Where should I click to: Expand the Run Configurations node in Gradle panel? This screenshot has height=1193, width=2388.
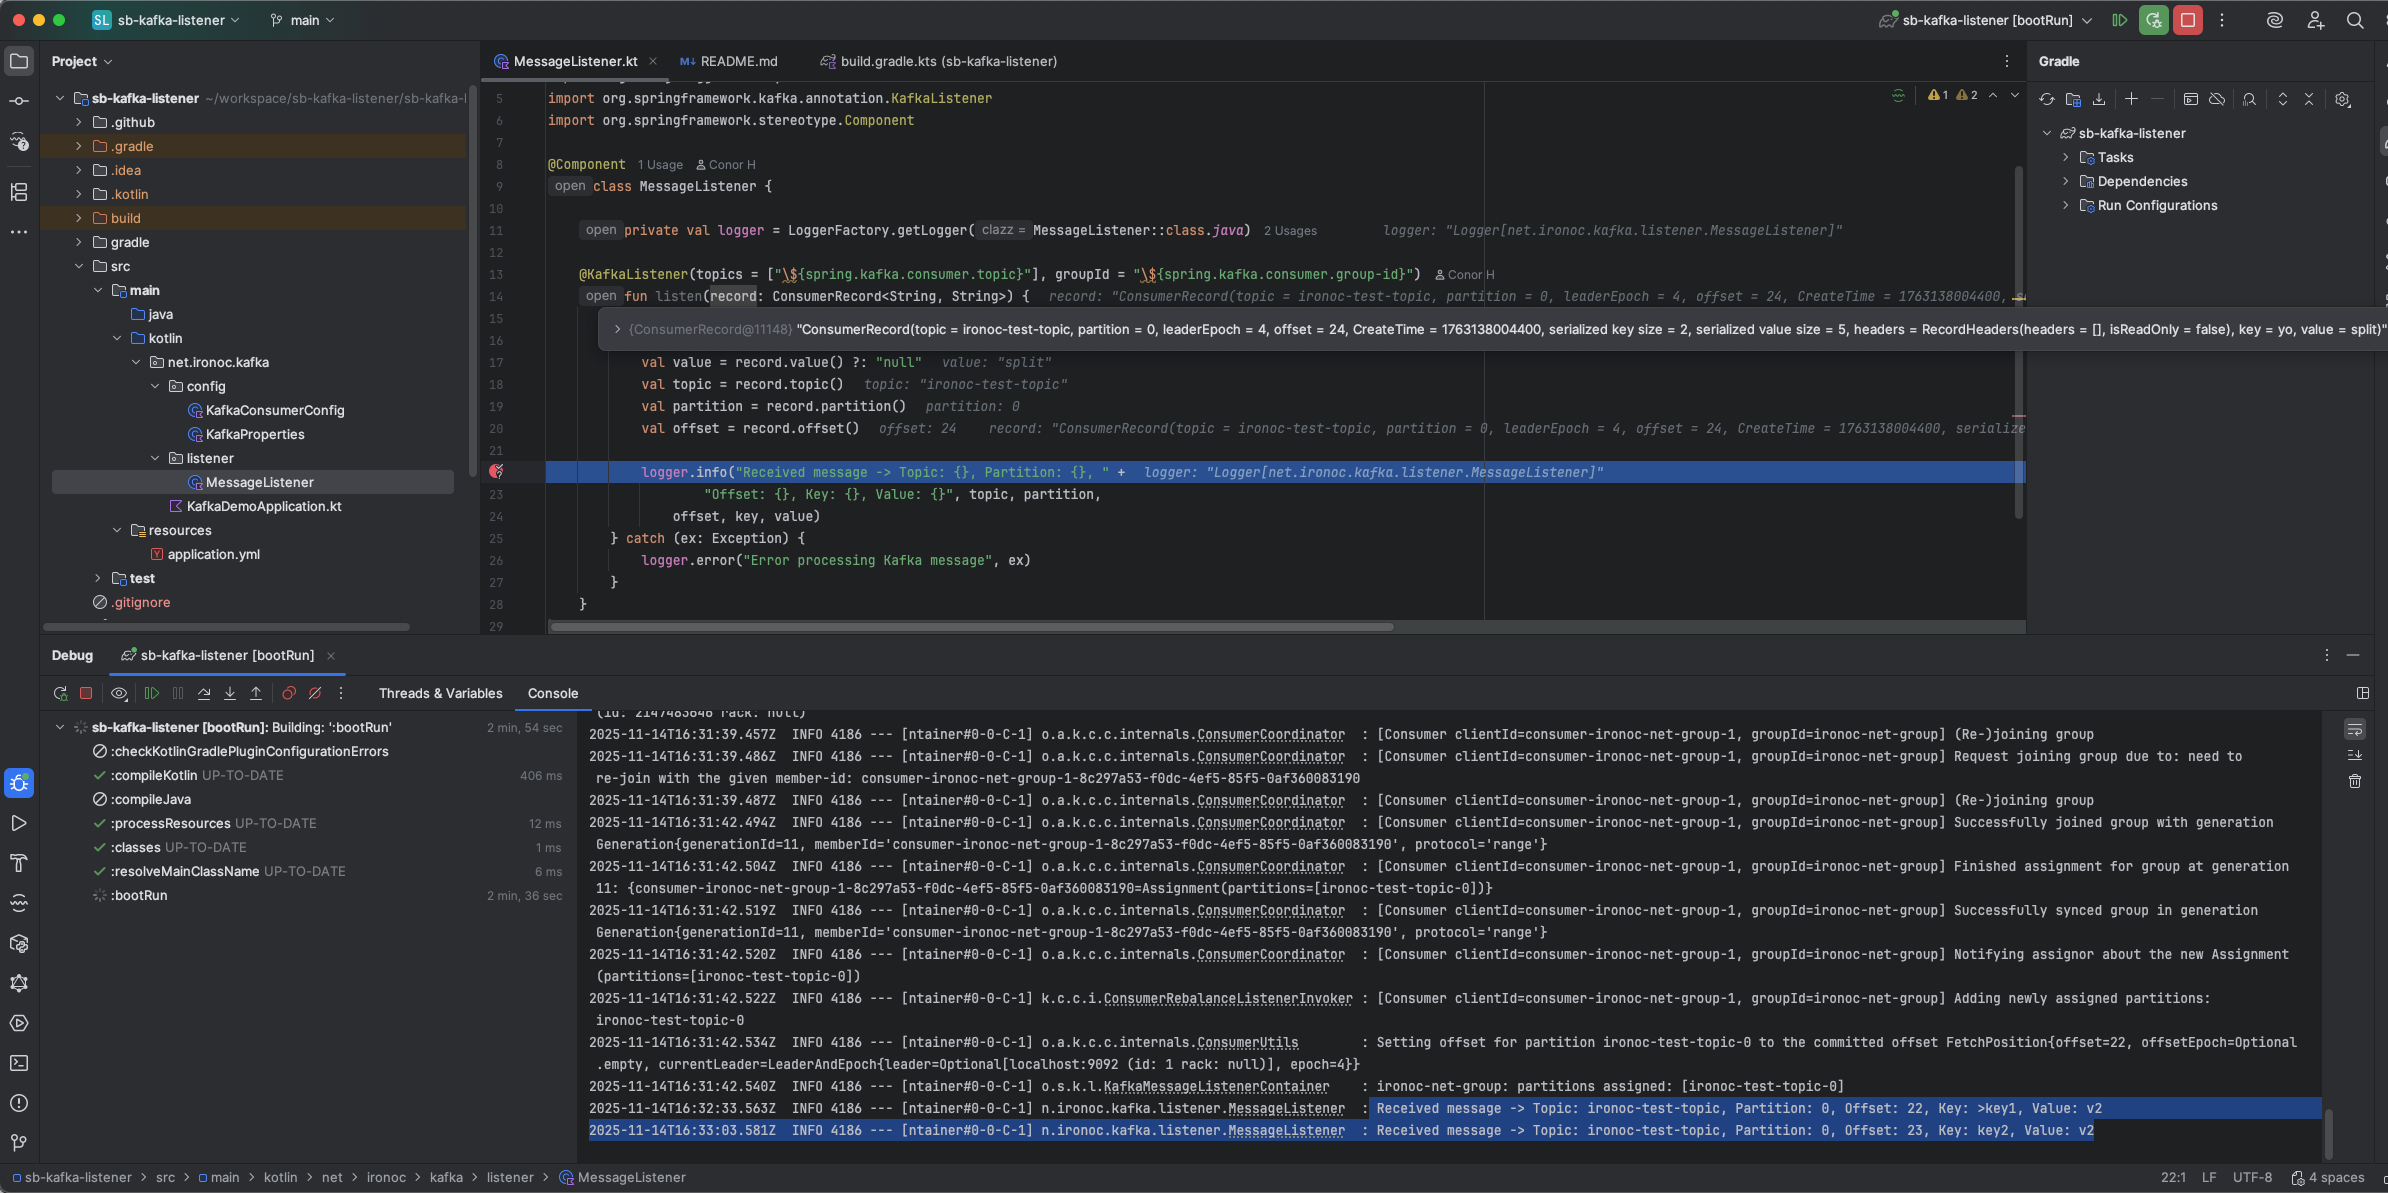pyautogui.click(x=2065, y=205)
